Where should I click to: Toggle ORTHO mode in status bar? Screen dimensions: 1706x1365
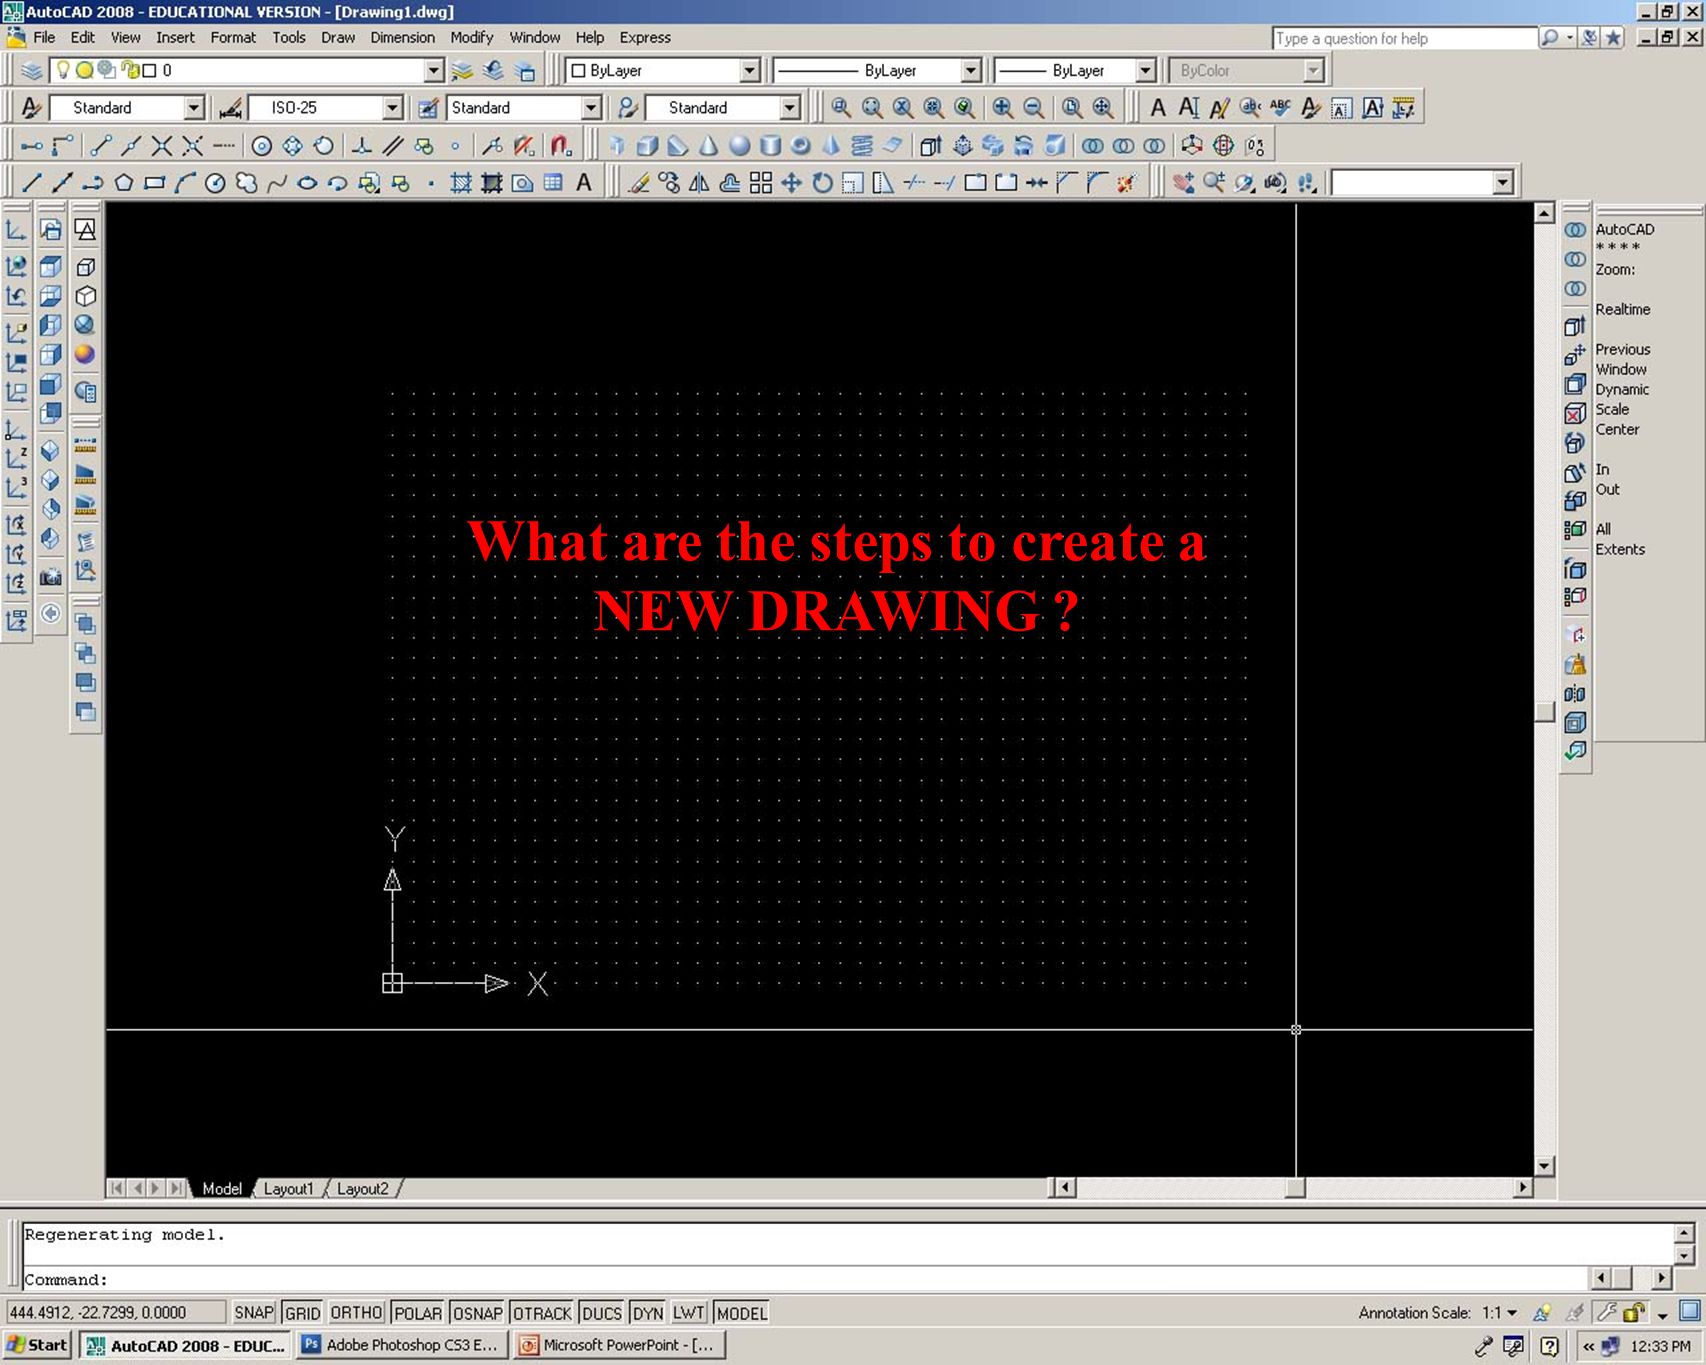[356, 1313]
